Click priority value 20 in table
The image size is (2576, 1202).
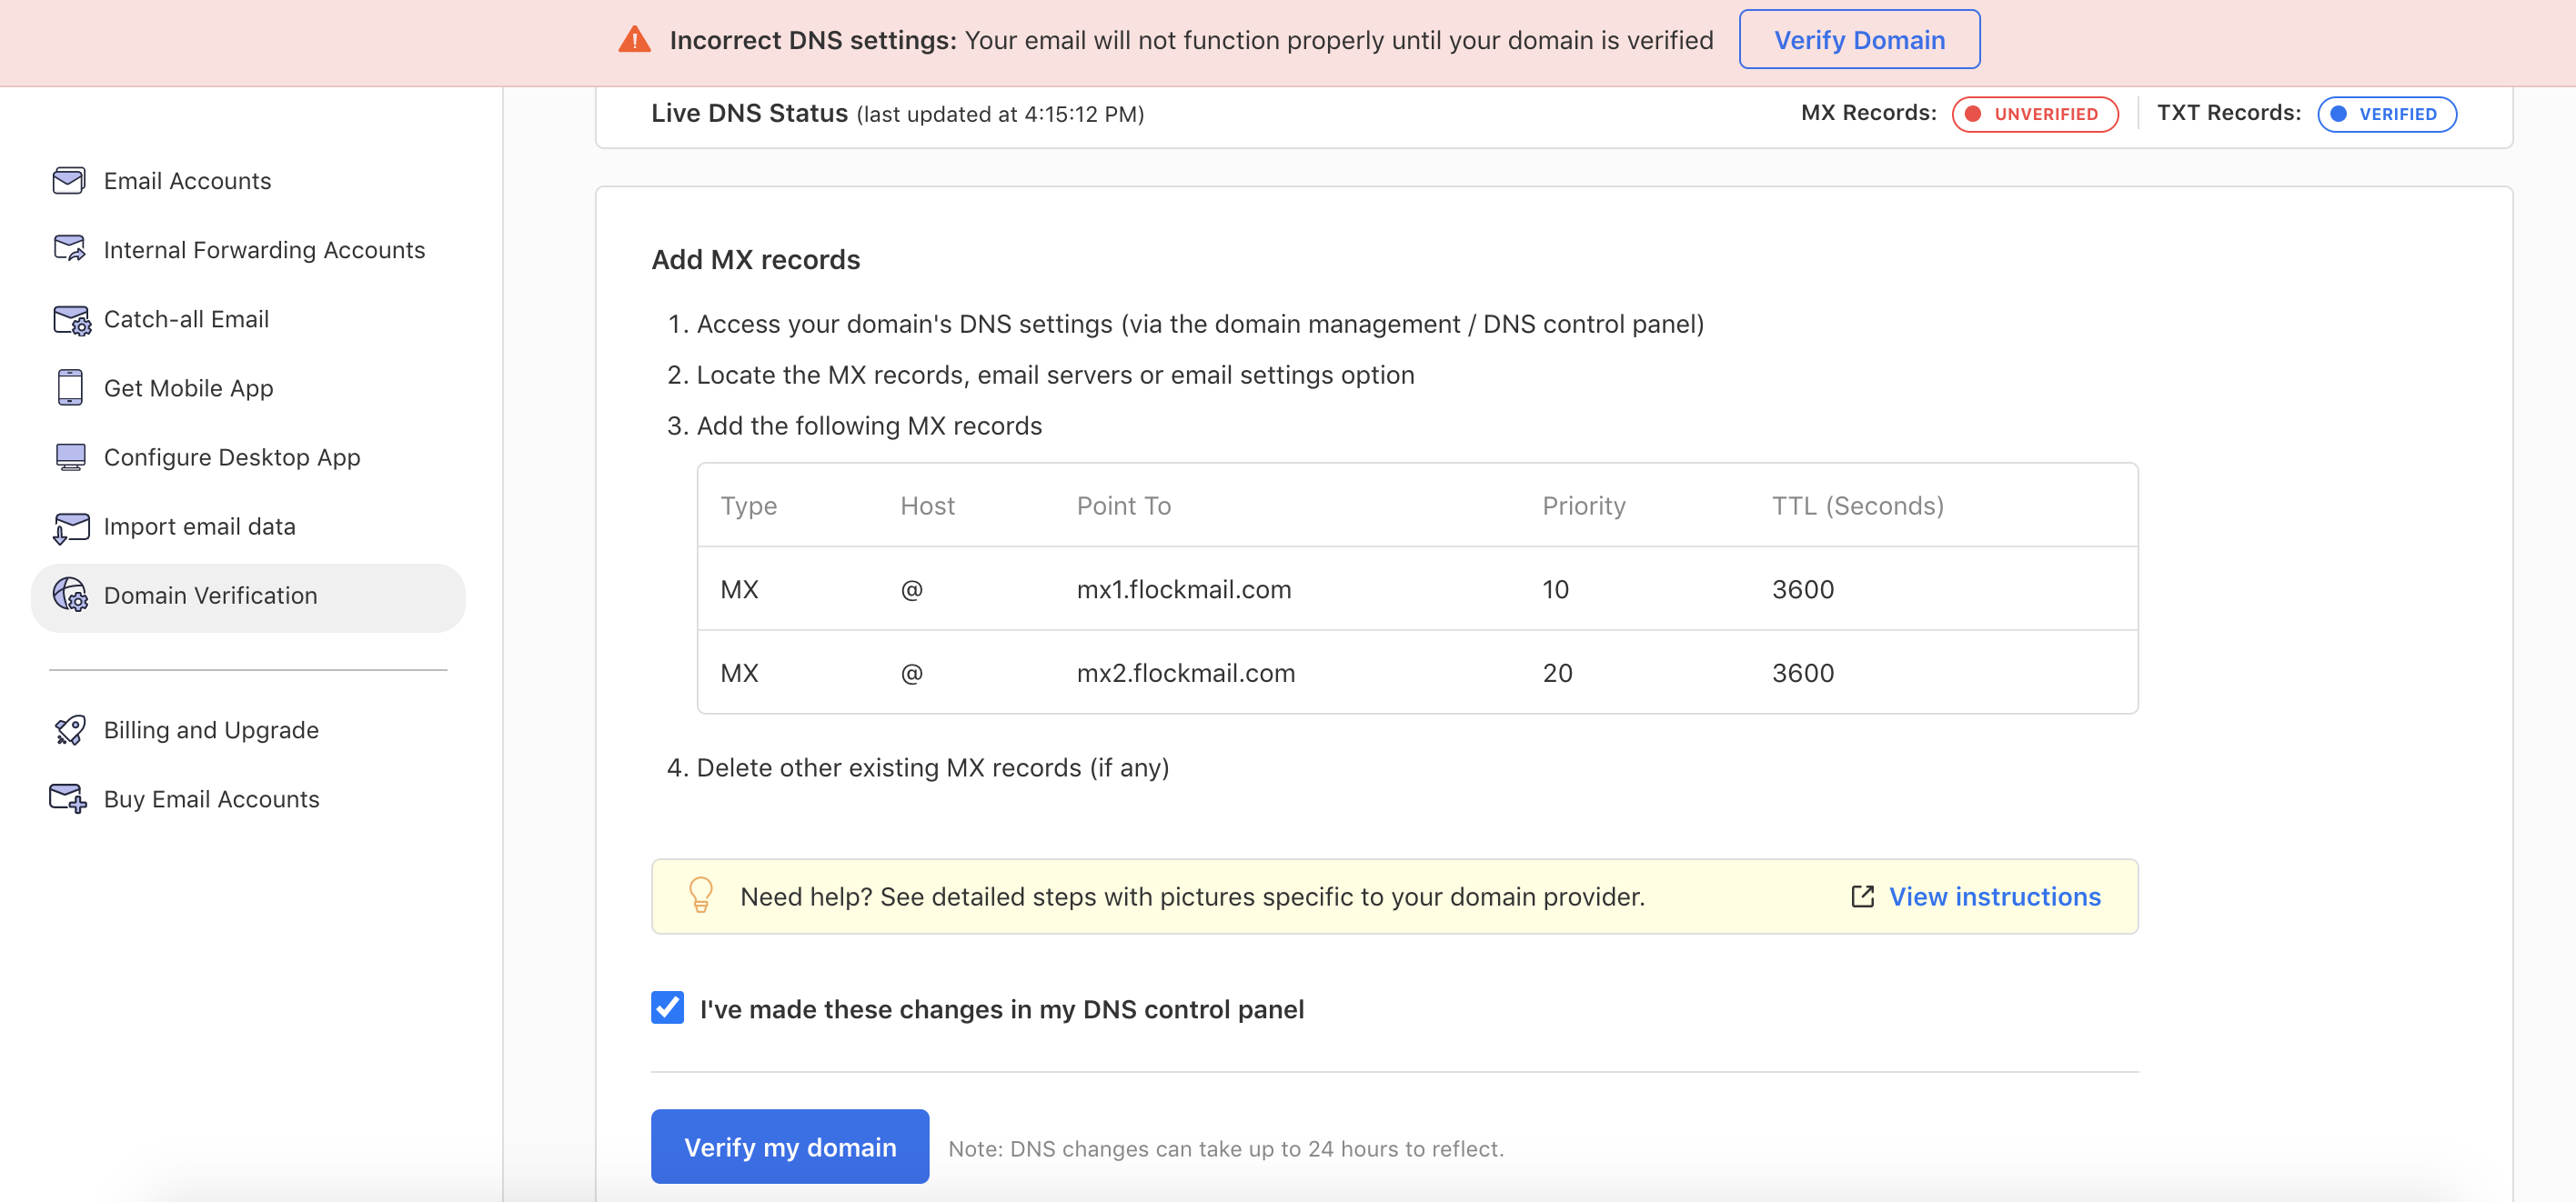[1557, 674]
